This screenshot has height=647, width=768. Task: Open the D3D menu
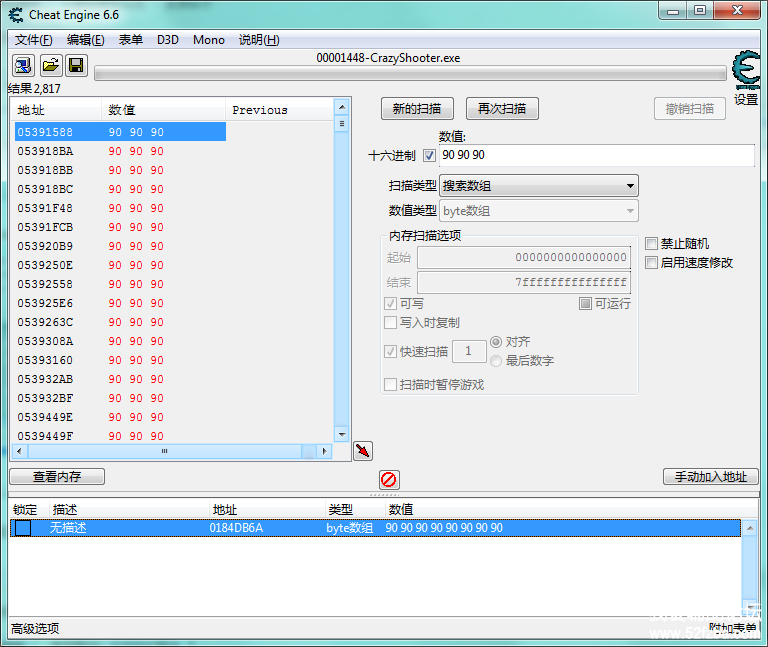tap(168, 40)
